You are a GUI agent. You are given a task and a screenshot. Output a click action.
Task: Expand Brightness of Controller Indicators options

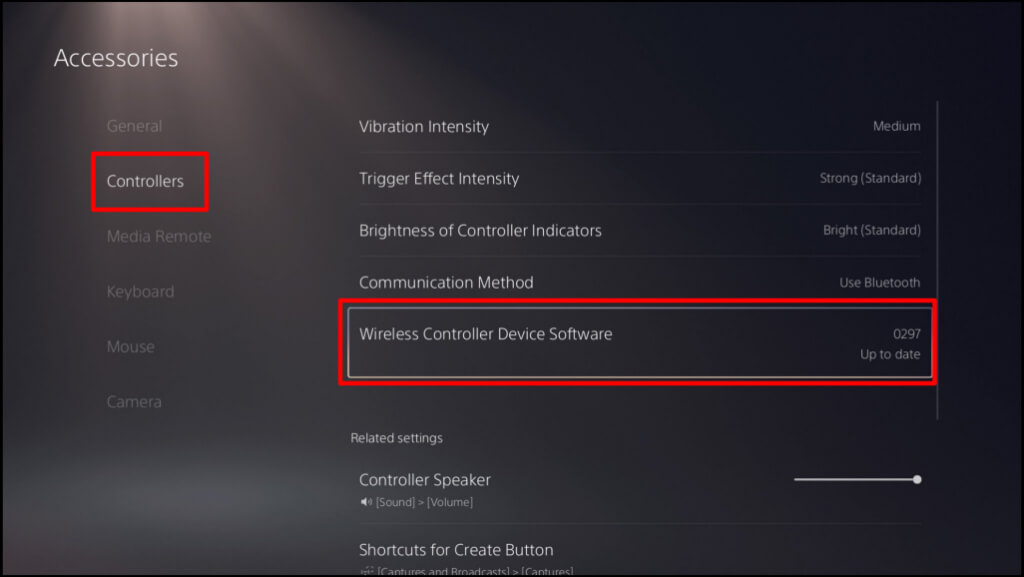click(640, 230)
